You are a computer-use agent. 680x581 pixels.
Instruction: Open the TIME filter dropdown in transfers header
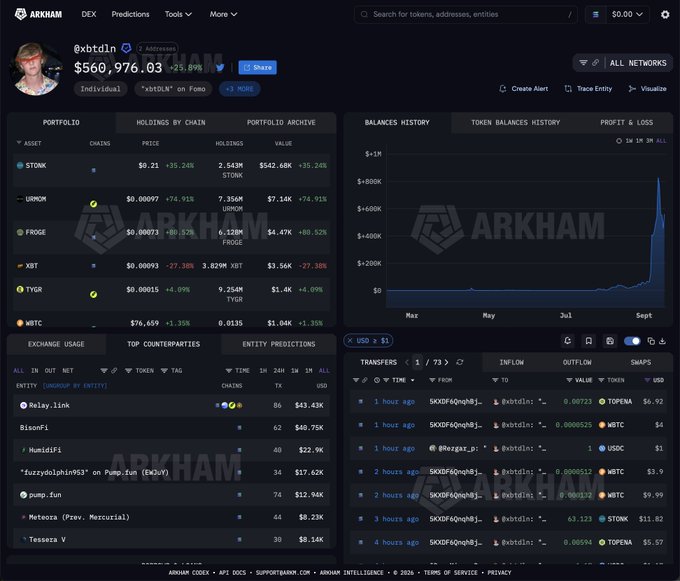(x=398, y=380)
